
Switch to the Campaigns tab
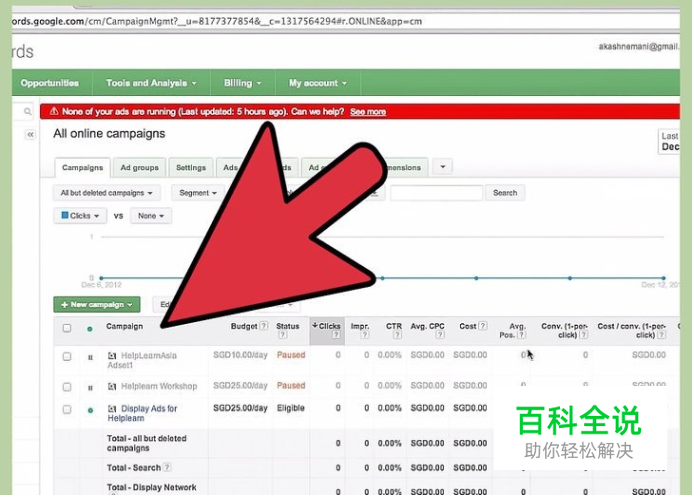click(83, 168)
